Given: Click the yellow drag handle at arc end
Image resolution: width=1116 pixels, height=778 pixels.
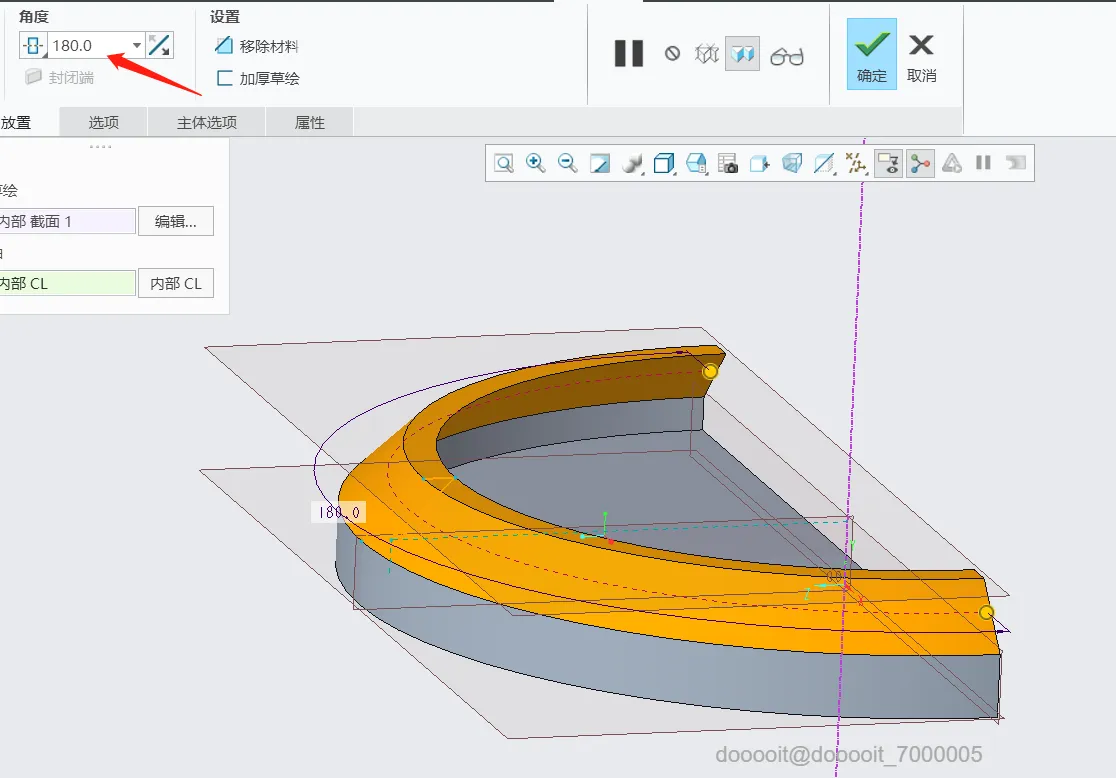Looking at the screenshot, I should (711, 371).
